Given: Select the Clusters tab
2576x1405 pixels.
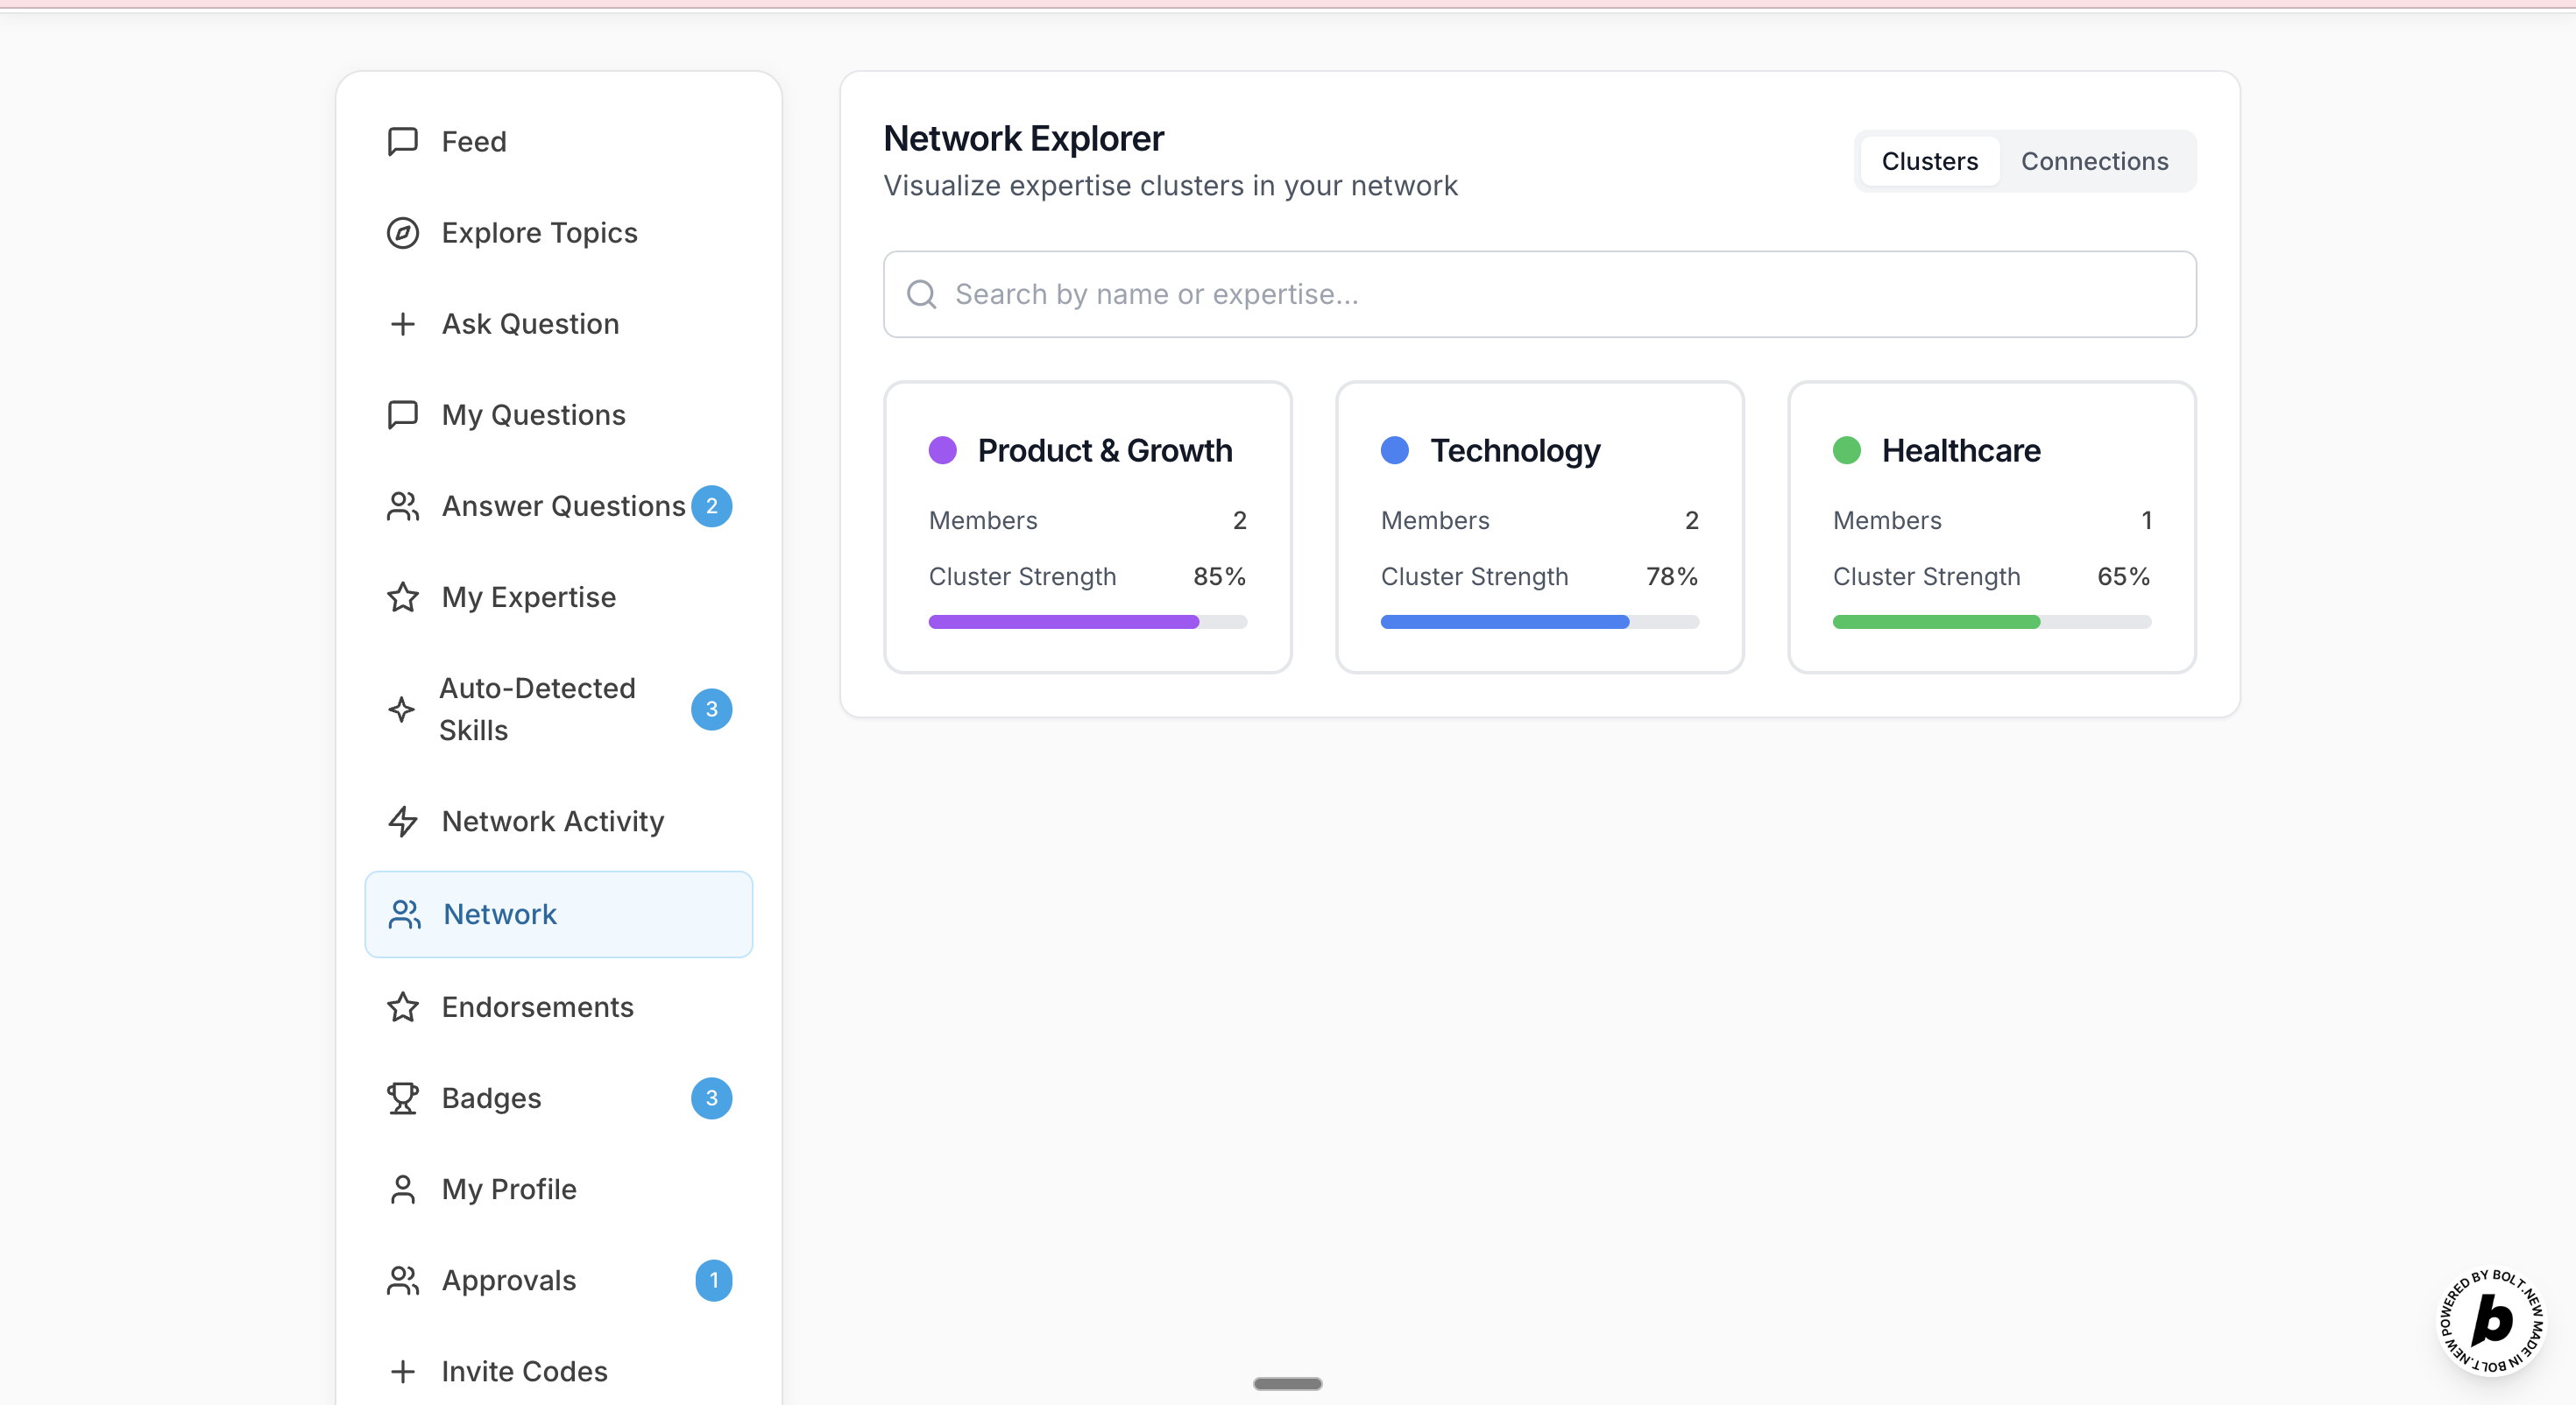Looking at the screenshot, I should (x=1929, y=161).
